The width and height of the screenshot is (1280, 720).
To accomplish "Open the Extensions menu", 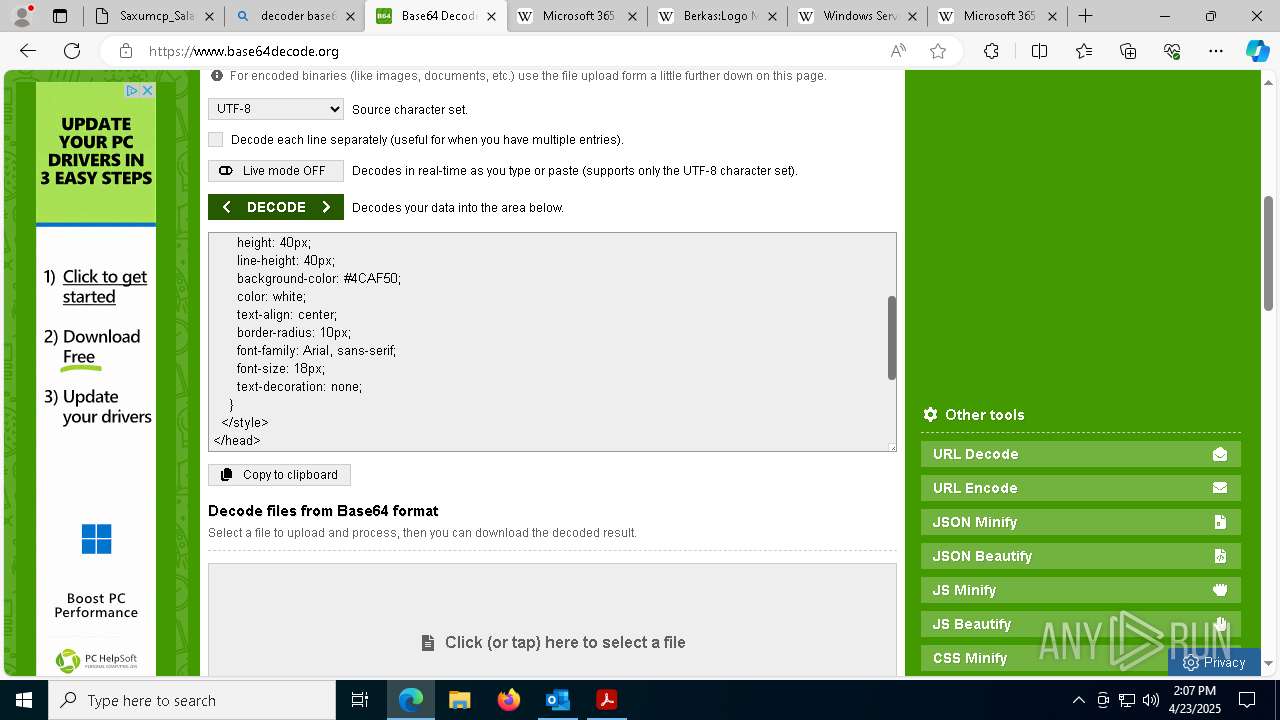I will tap(991, 51).
